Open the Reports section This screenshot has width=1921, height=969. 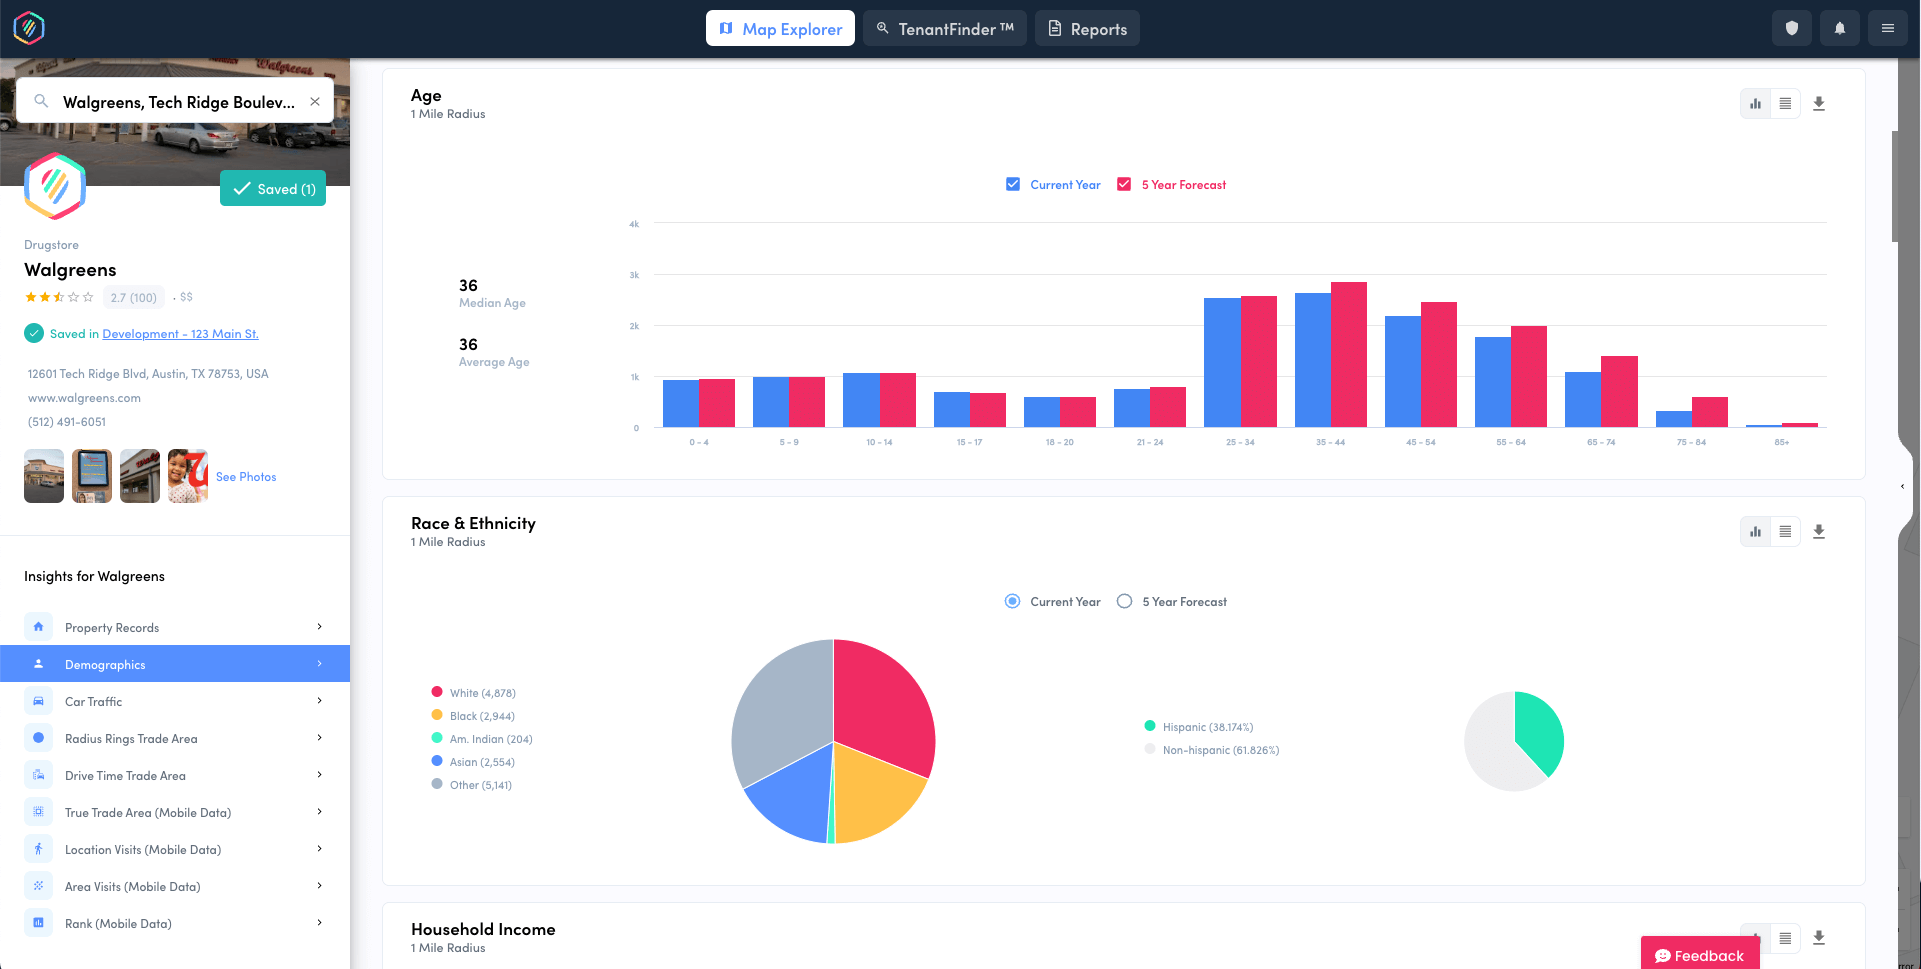(x=1086, y=28)
